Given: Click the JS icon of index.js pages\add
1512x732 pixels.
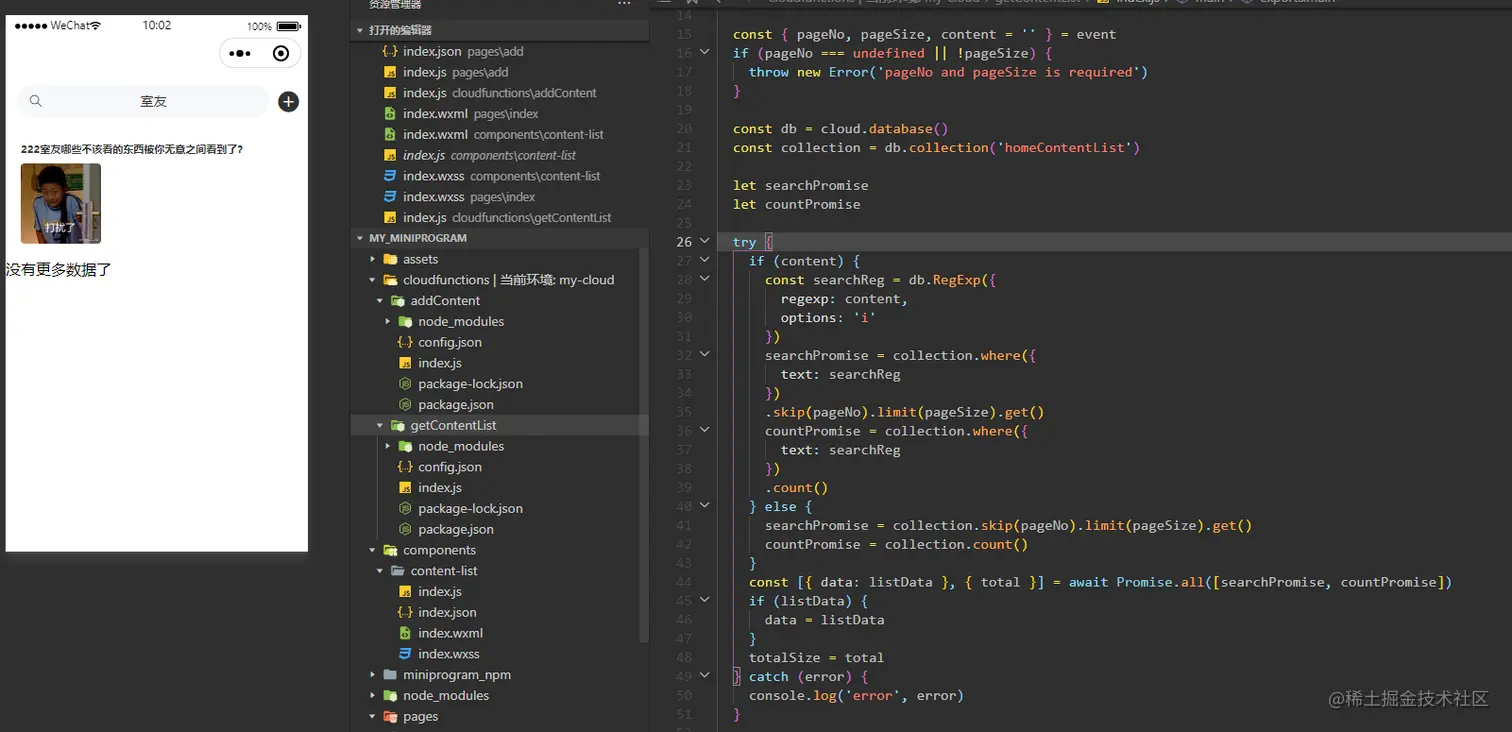Looking at the screenshot, I should pyautogui.click(x=390, y=72).
